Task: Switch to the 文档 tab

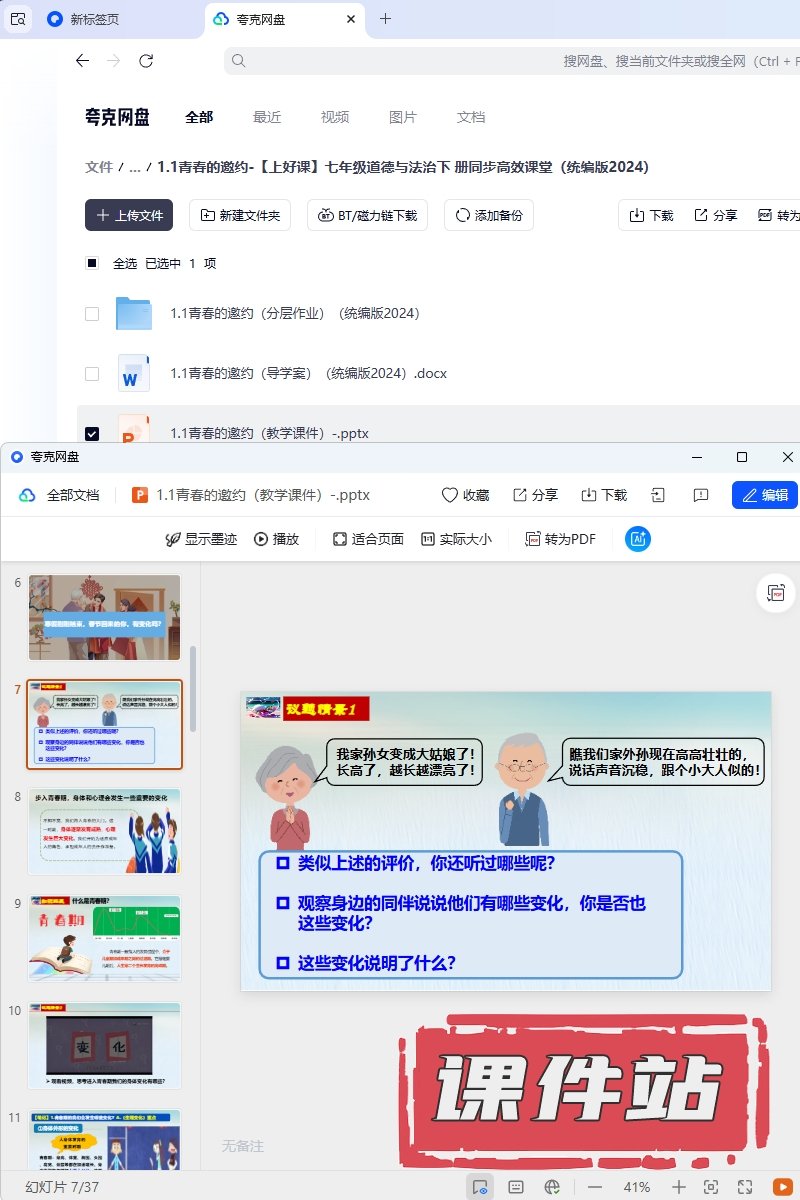Action: pos(471,117)
